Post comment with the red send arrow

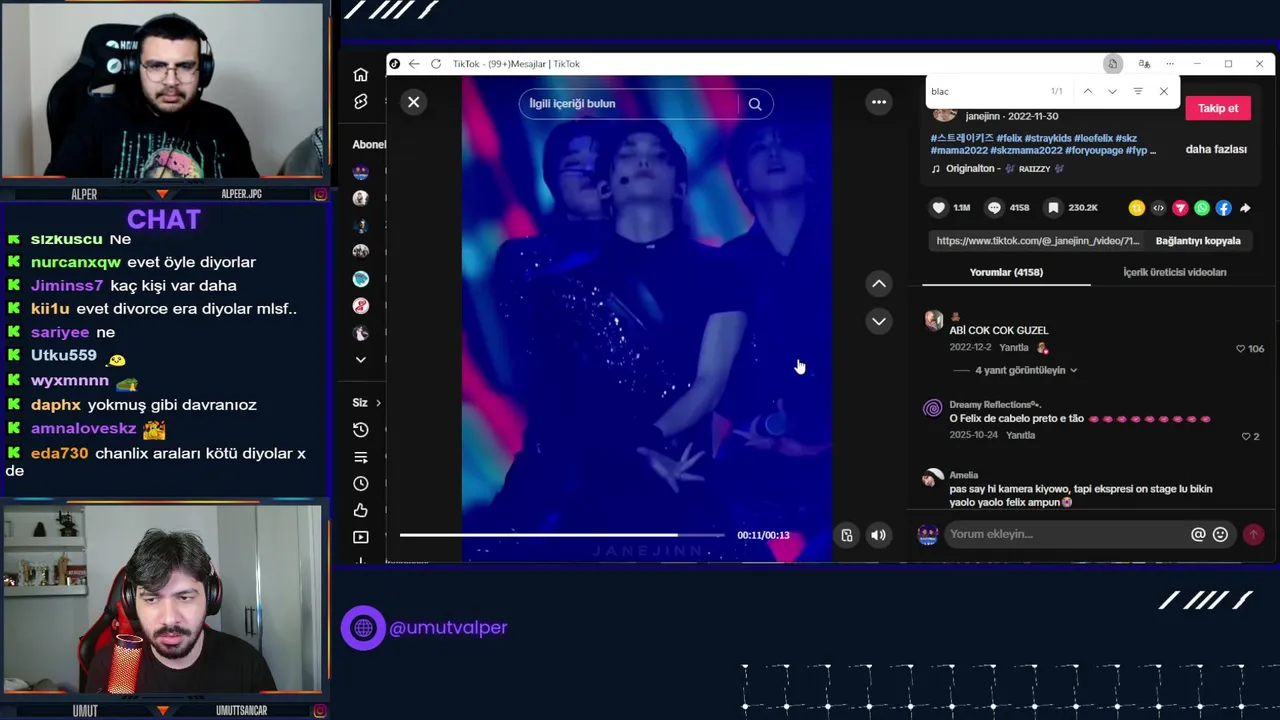(1253, 534)
